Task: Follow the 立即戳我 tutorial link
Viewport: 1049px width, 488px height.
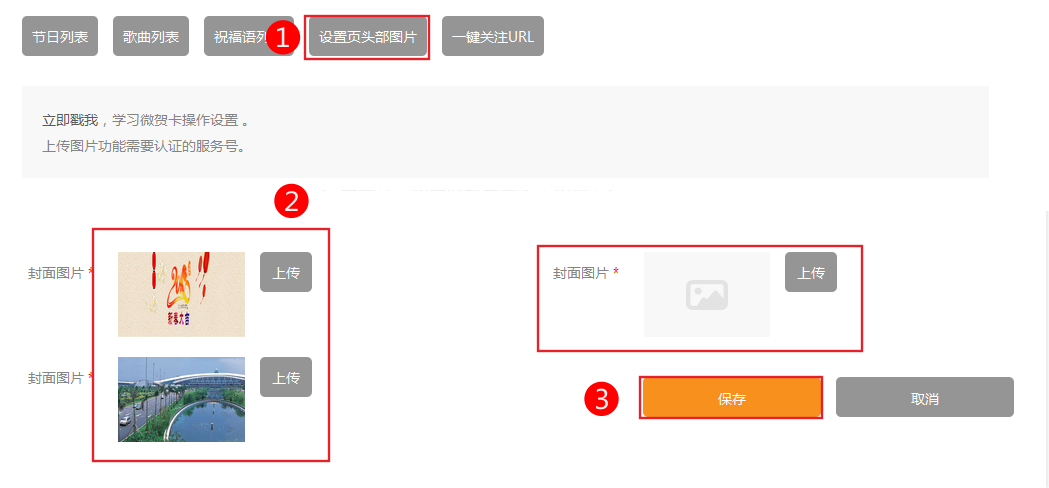Action: [x=70, y=120]
